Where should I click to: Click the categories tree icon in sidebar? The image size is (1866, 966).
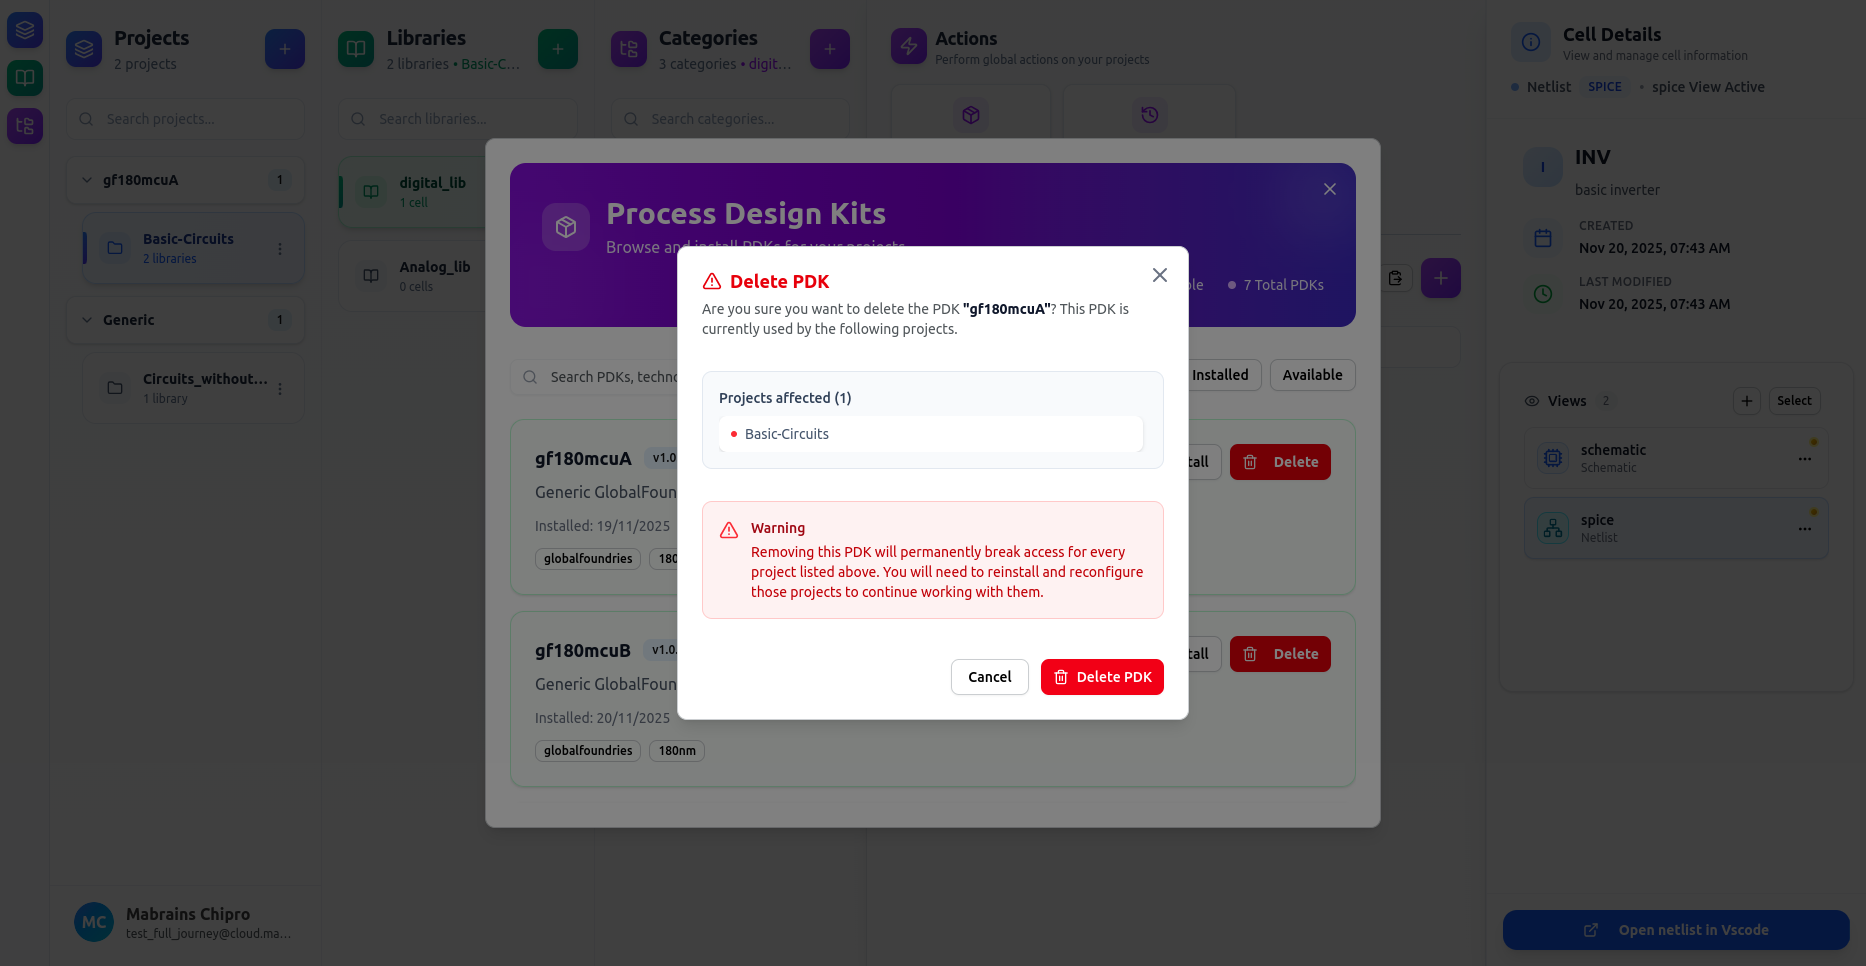[x=25, y=126]
